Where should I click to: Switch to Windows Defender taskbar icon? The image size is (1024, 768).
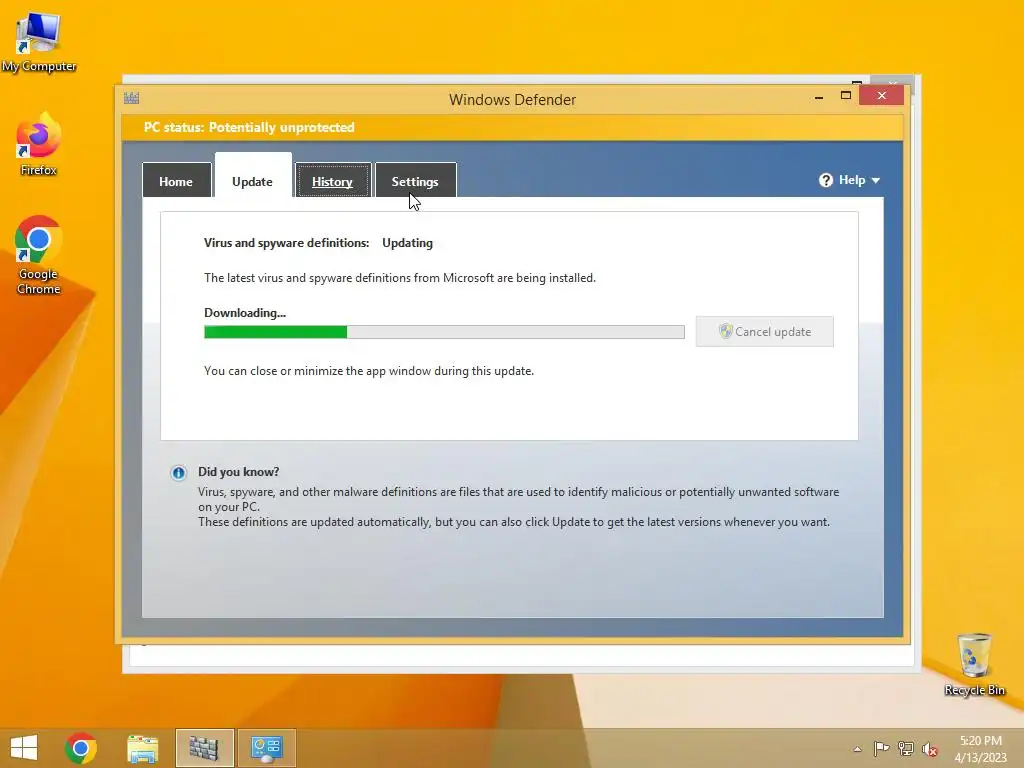pos(204,748)
